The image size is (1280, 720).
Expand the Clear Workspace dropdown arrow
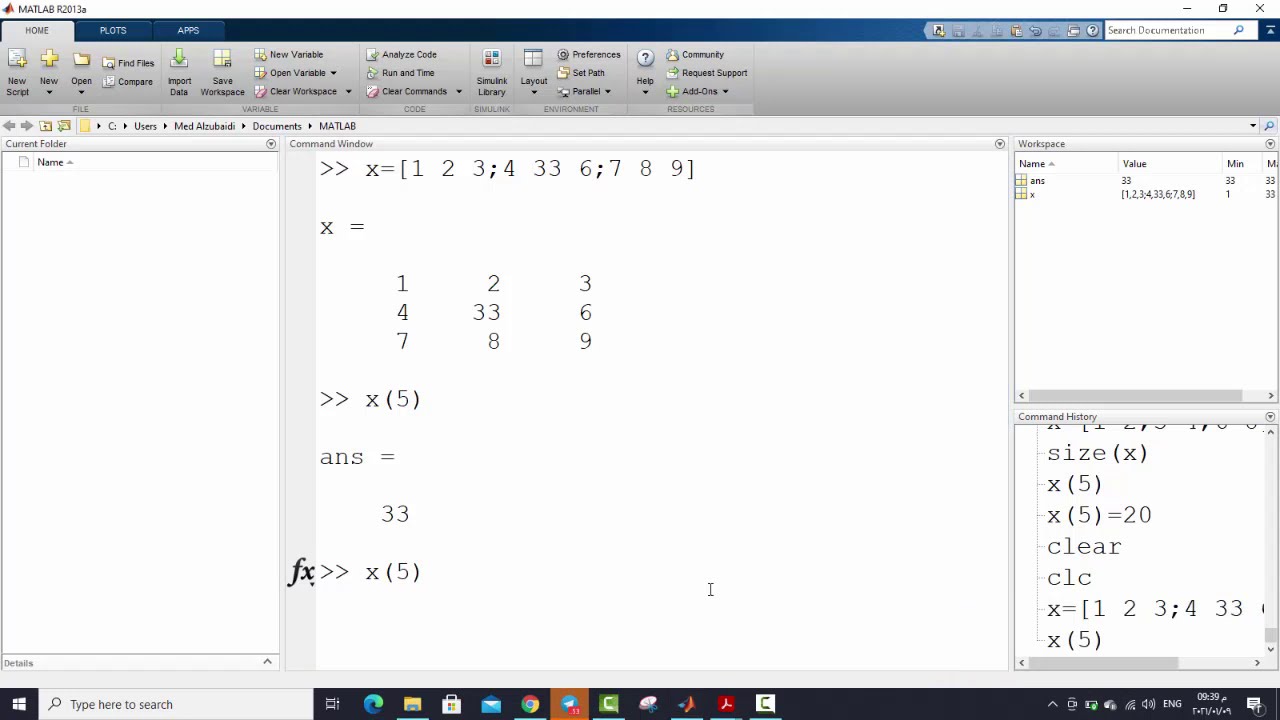348,92
